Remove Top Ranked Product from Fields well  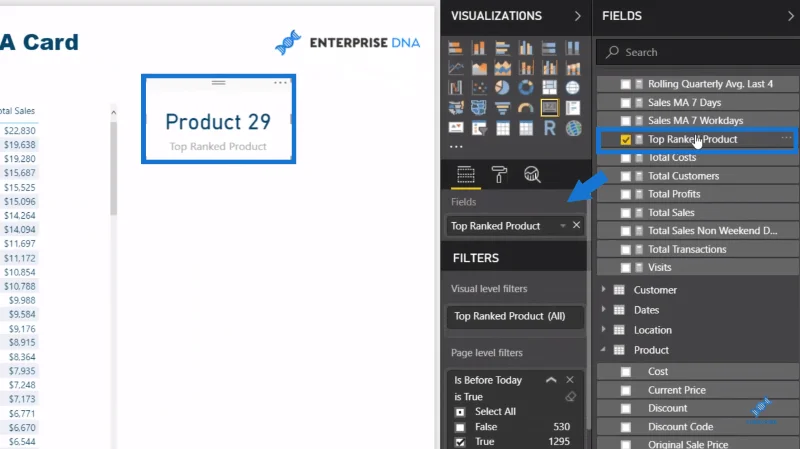click(577, 225)
